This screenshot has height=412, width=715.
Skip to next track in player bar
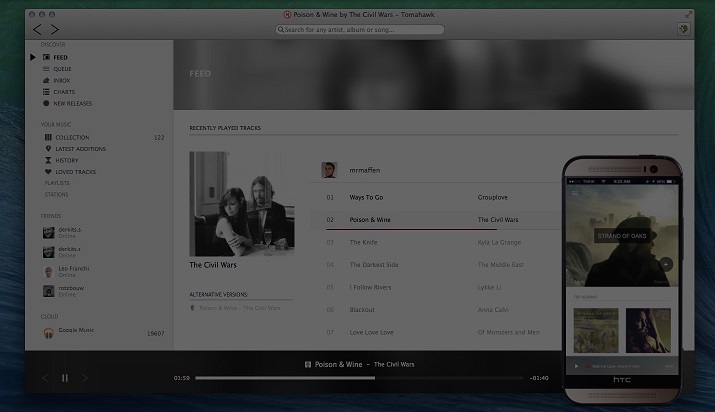point(84,378)
